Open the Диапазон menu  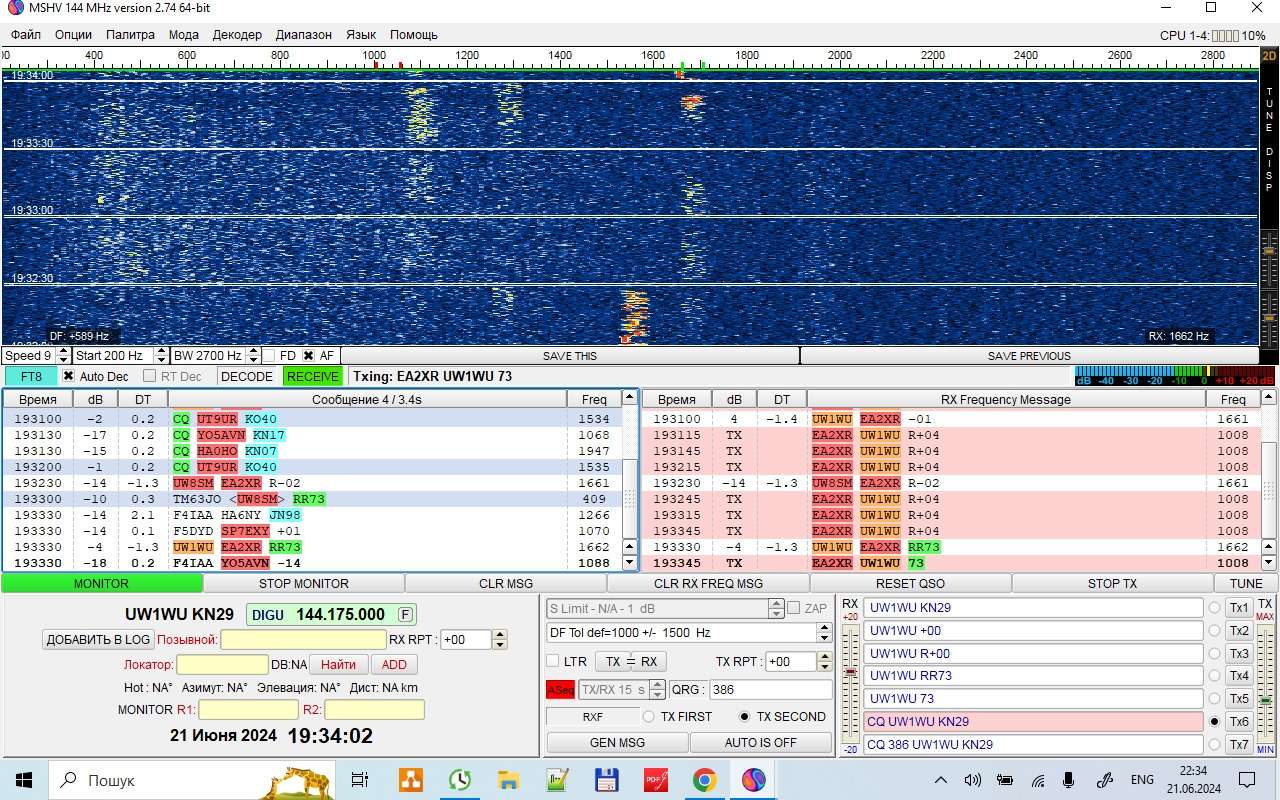pos(303,34)
